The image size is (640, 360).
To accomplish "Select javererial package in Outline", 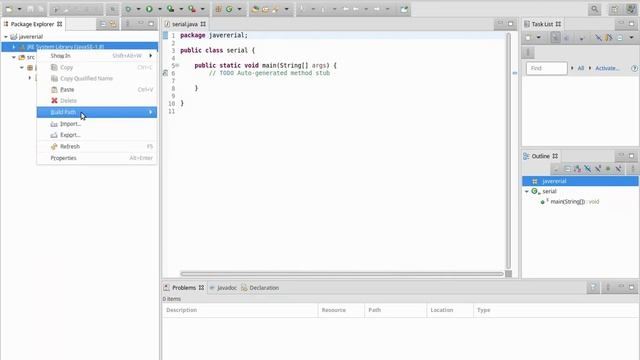I will [x=580, y=181].
